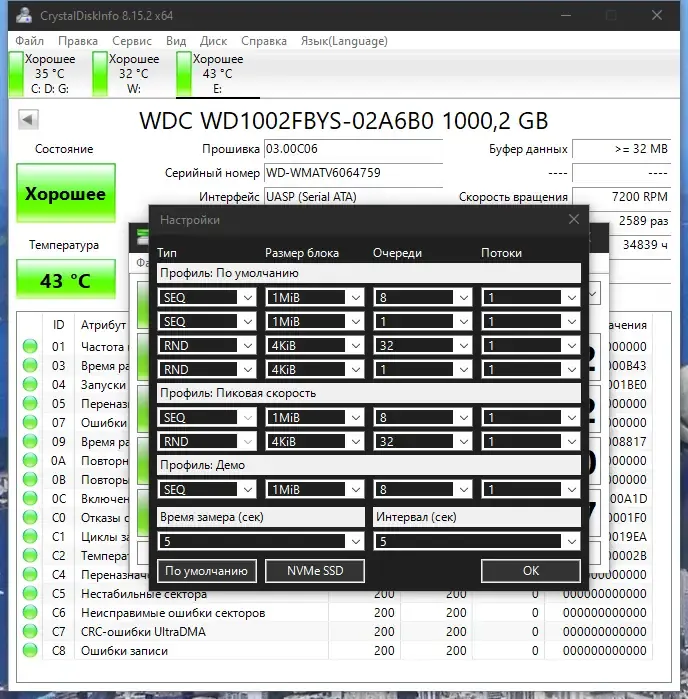Open the Время замера (сек) dropdown
Viewport: 688px width, 699px height.
[x=261, y=541]
